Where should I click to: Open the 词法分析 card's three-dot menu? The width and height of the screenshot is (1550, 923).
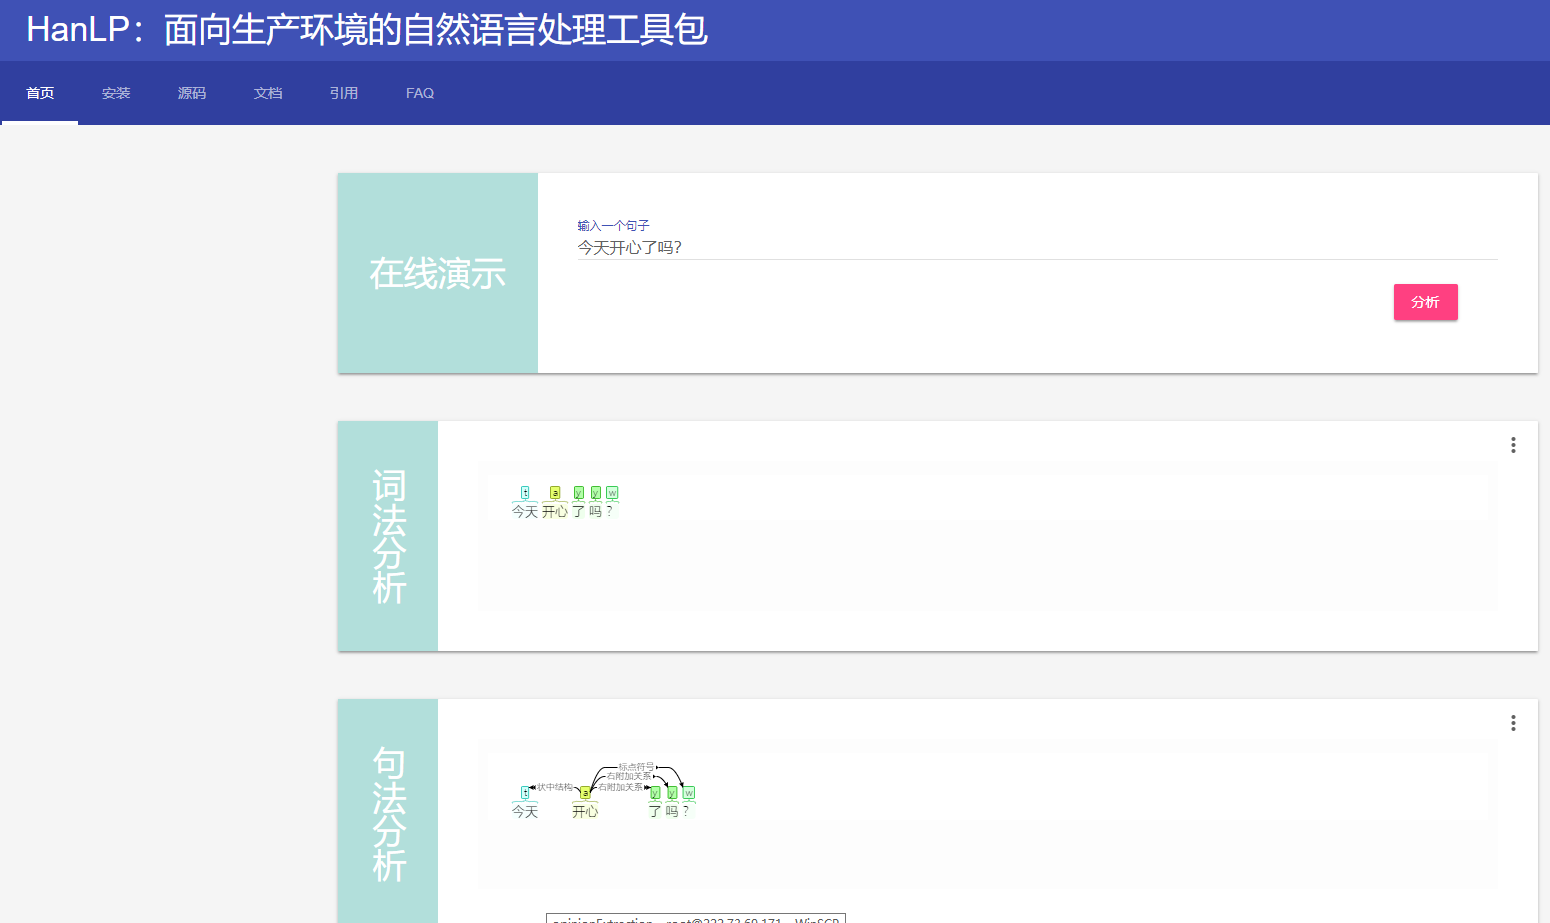[x=1513, y=445]
